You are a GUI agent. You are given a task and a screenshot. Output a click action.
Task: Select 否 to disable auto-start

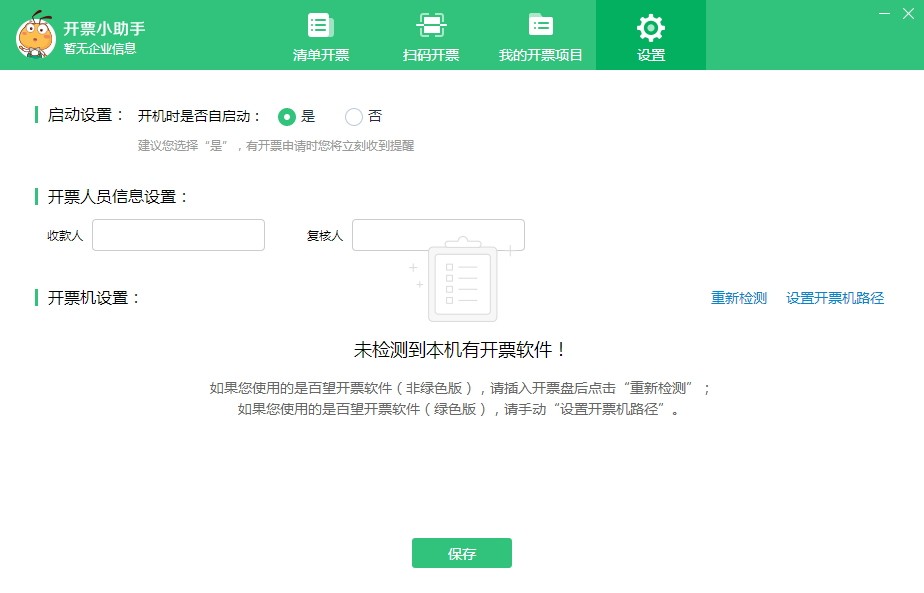tap(354, 117)
